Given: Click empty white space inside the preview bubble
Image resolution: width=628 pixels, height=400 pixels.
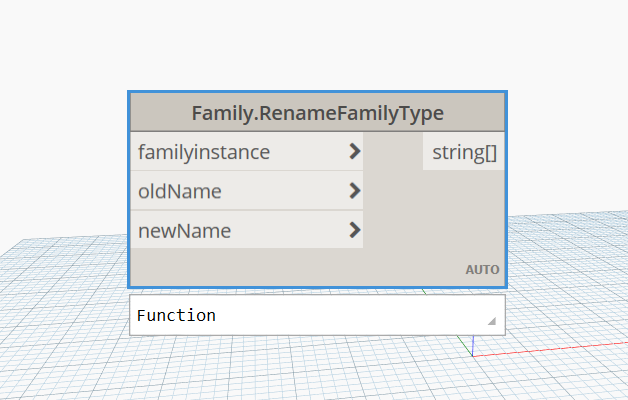Looking at the screenshot, I should pos(350,315).
